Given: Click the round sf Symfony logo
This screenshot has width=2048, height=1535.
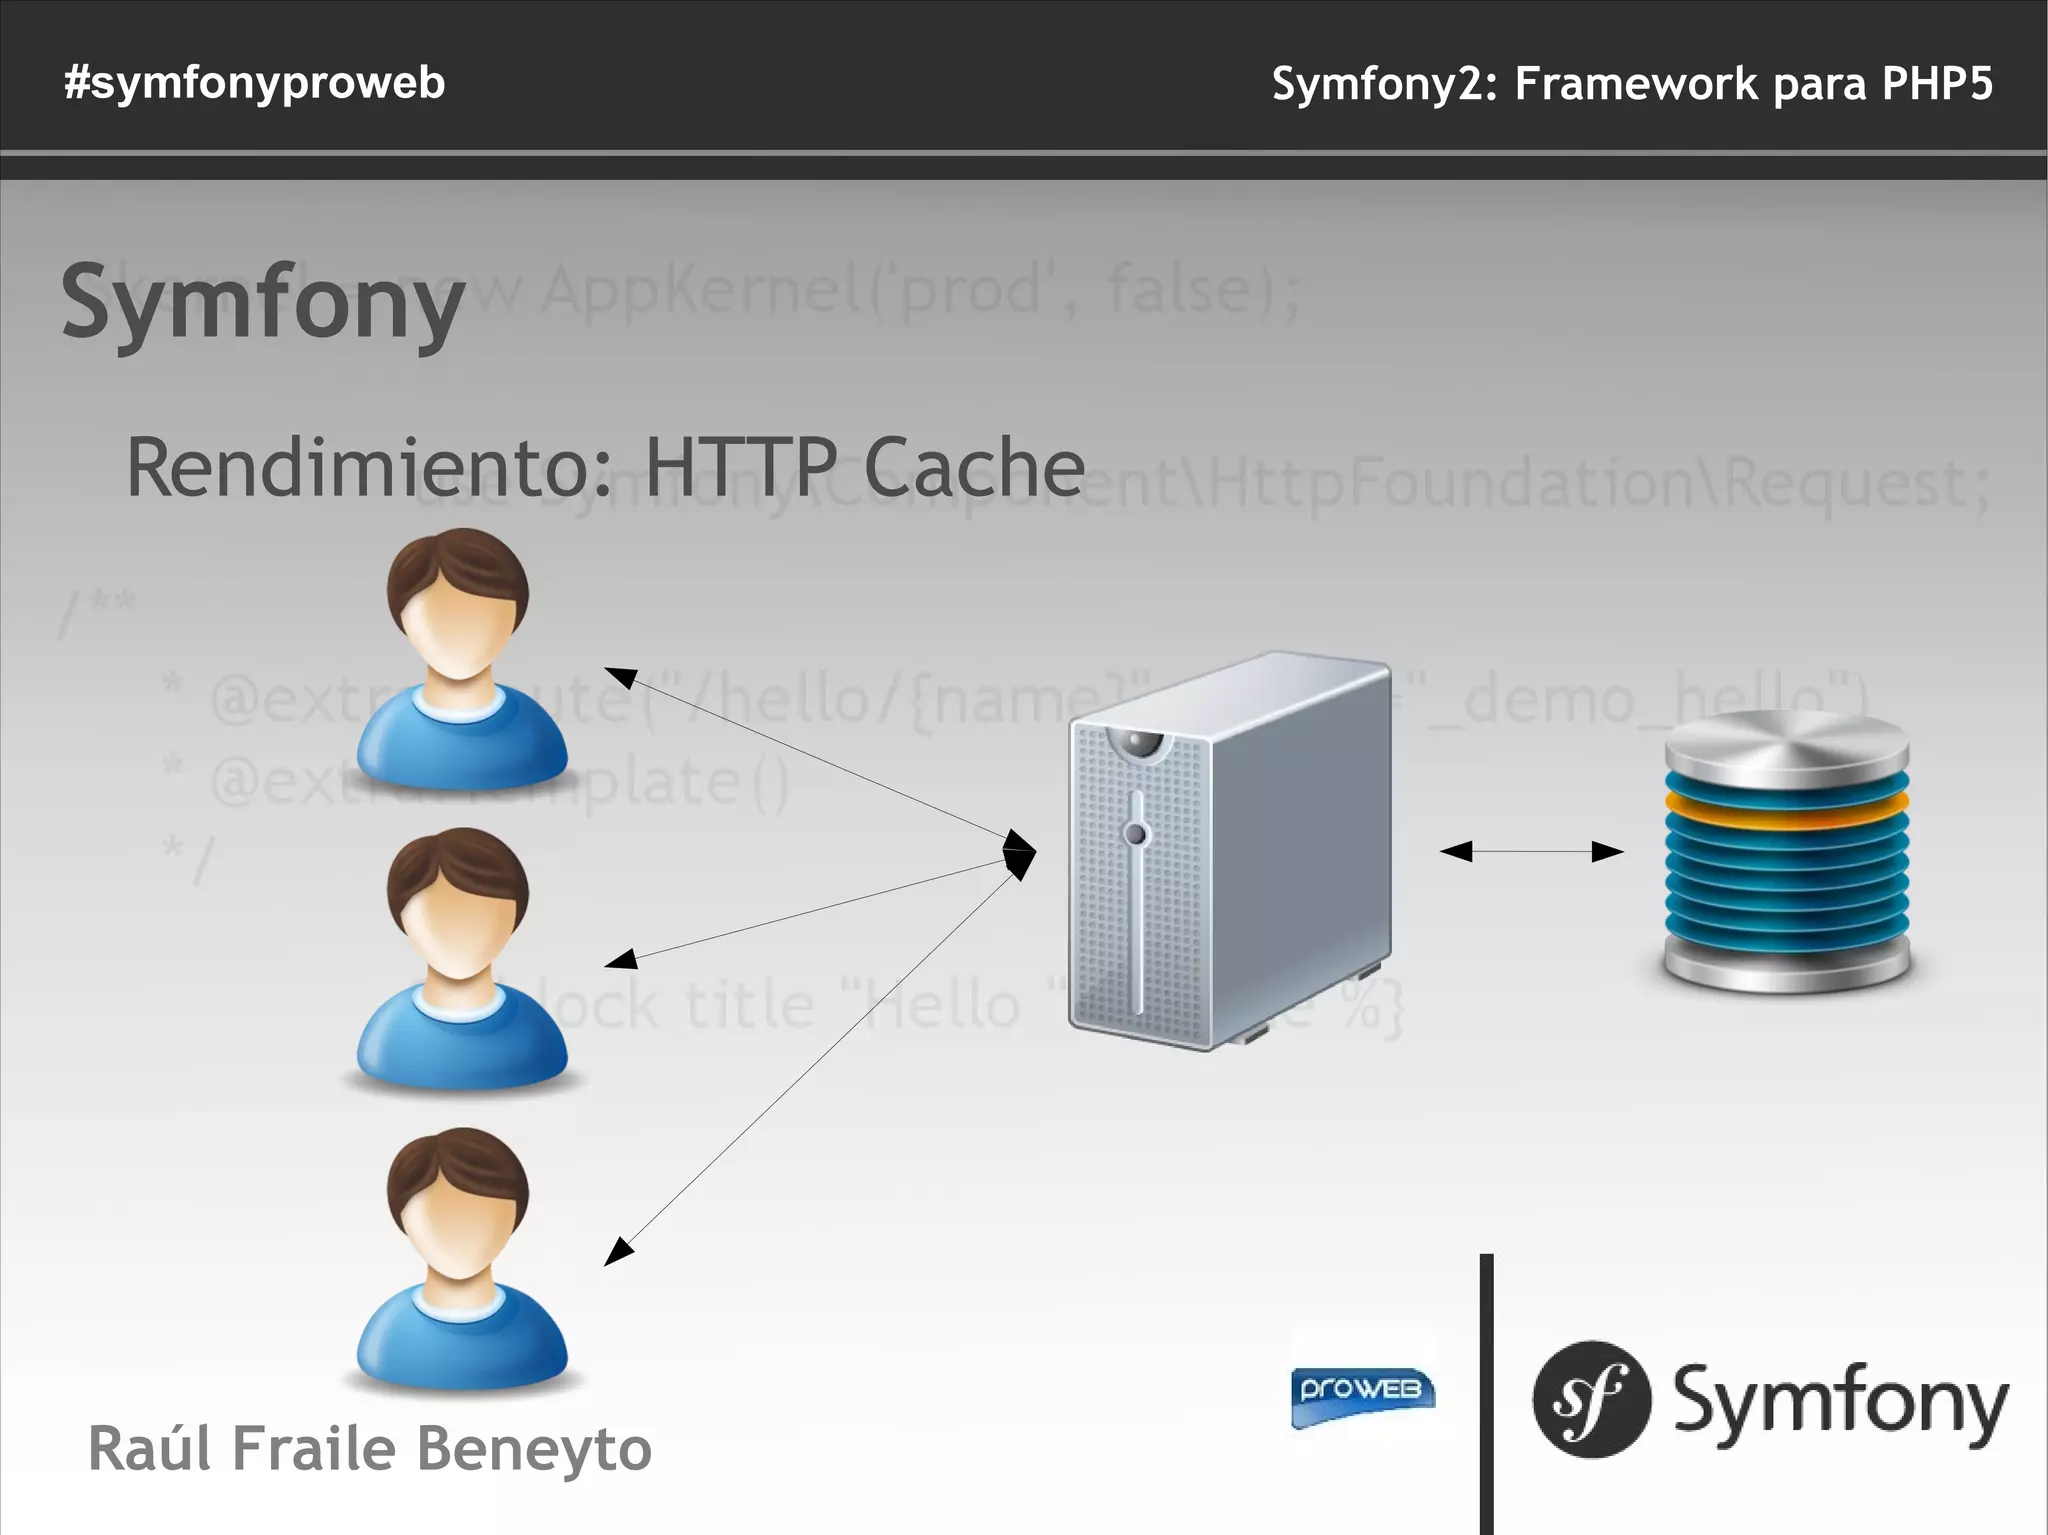Looking at the screenshot, I should tap(1591, 1399).
